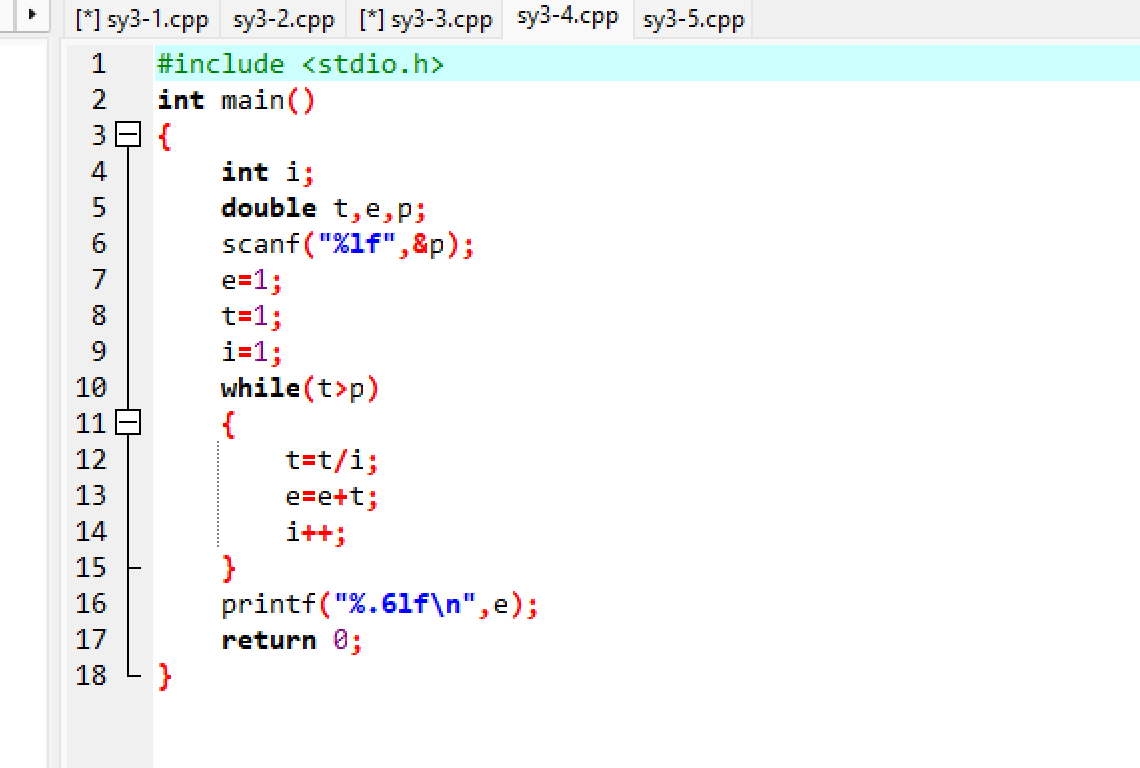
Task: Click the 'i=1;' statement
Action: tap(252, 352)
